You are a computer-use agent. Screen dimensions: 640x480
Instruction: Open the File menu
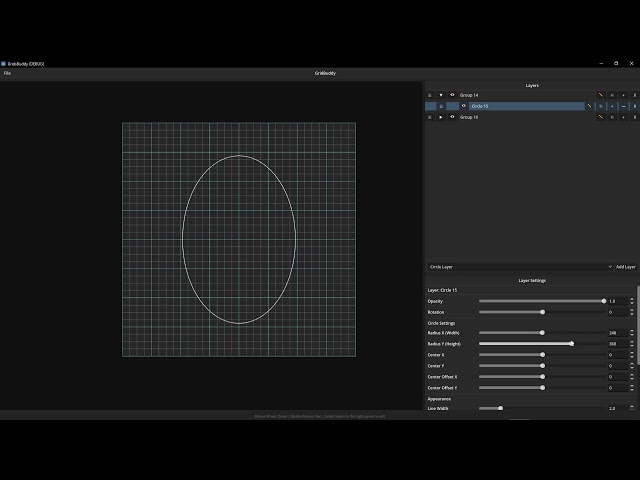point(7,73)
